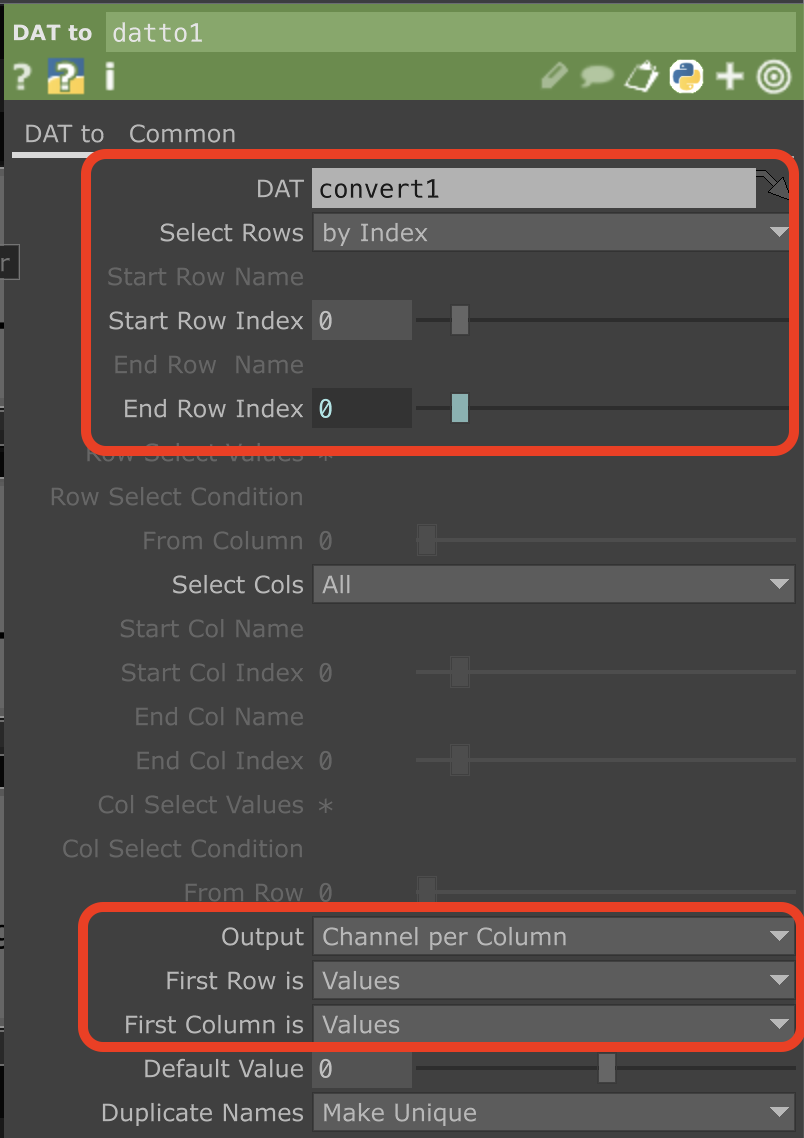Open the Select Rows dropdown
804x1138 pixels.
[x=553, y=233]
